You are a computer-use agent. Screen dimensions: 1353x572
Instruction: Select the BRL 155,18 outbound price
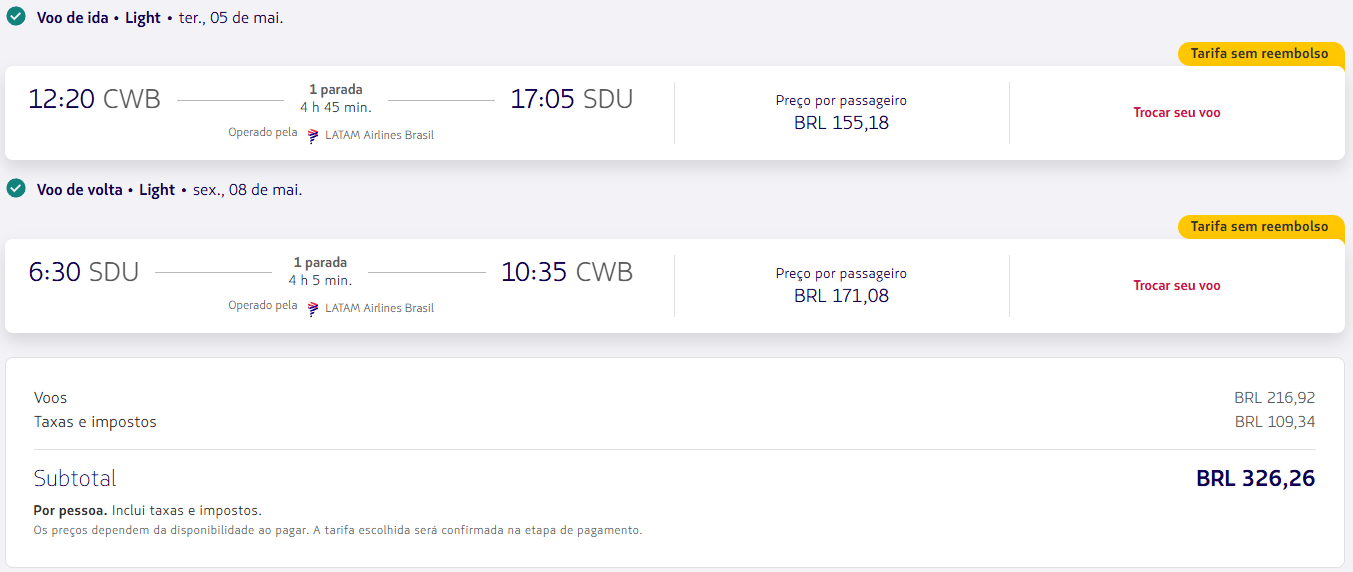coord(841,123)
